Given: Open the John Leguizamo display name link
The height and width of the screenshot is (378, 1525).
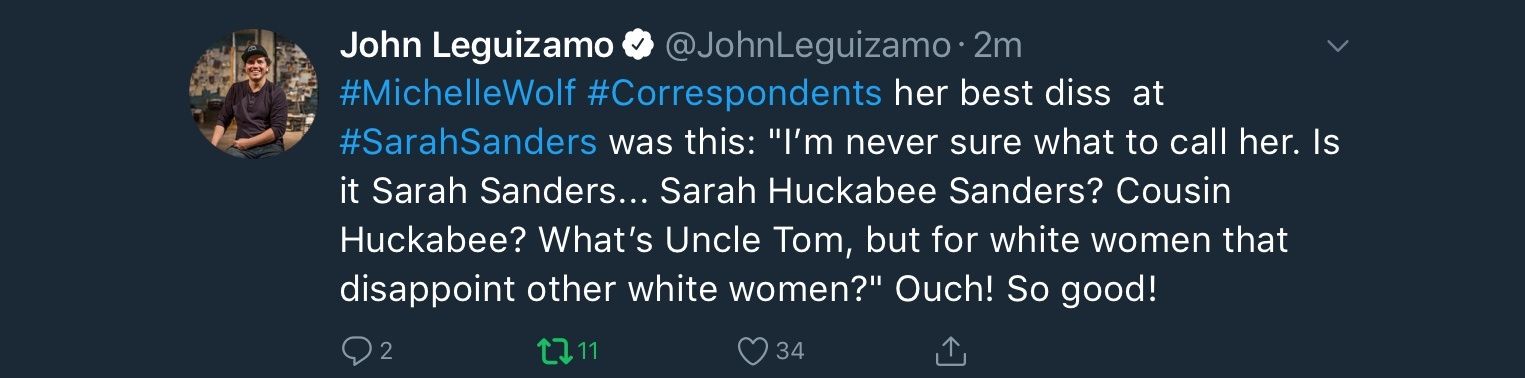Looking at the screenshot, I should 477,46.
